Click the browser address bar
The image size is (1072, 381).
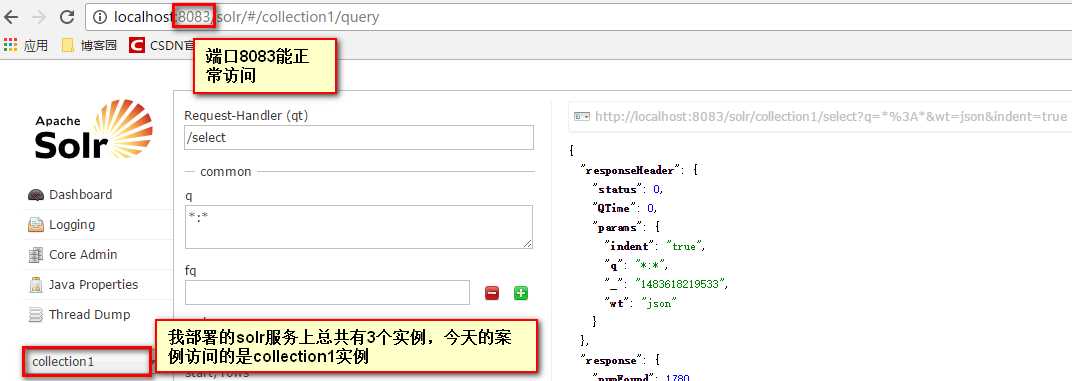pos(578,16)
